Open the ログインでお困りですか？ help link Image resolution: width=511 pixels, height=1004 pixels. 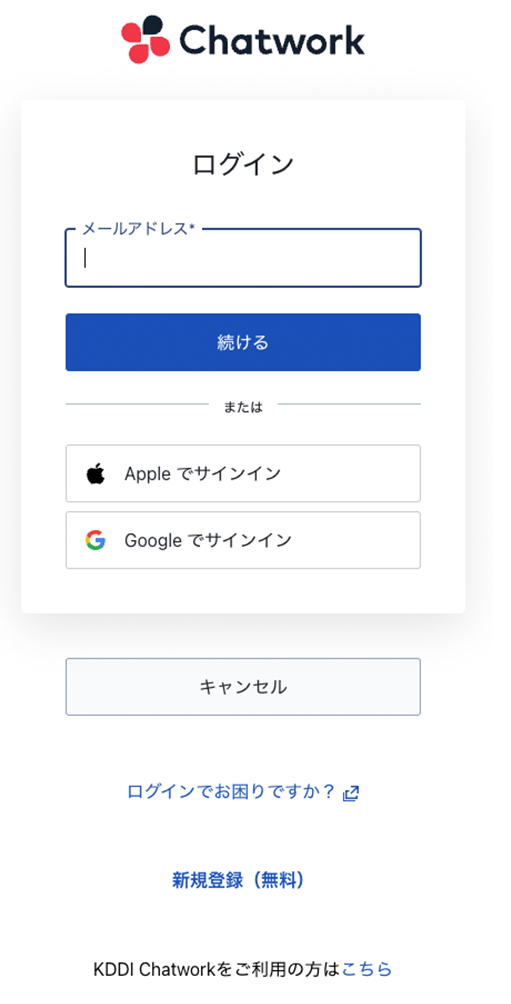[x=232, y=792]
